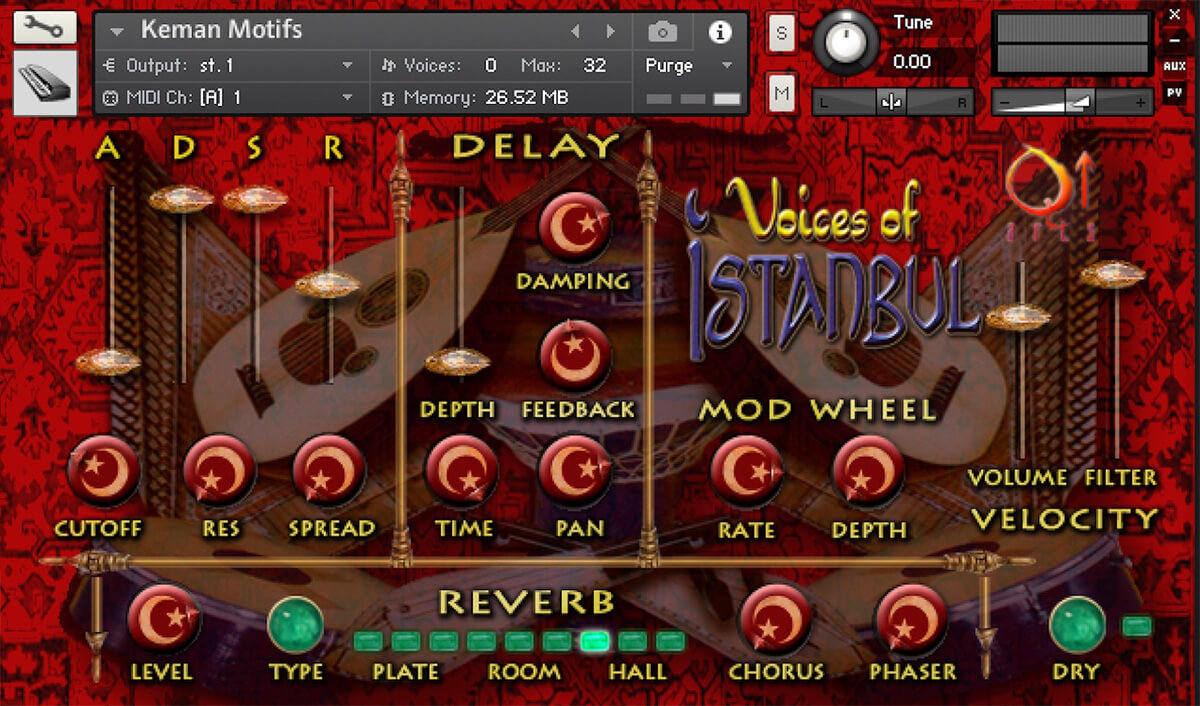Expand the Keman Motifs instrument menu arrow

point(118,31)
